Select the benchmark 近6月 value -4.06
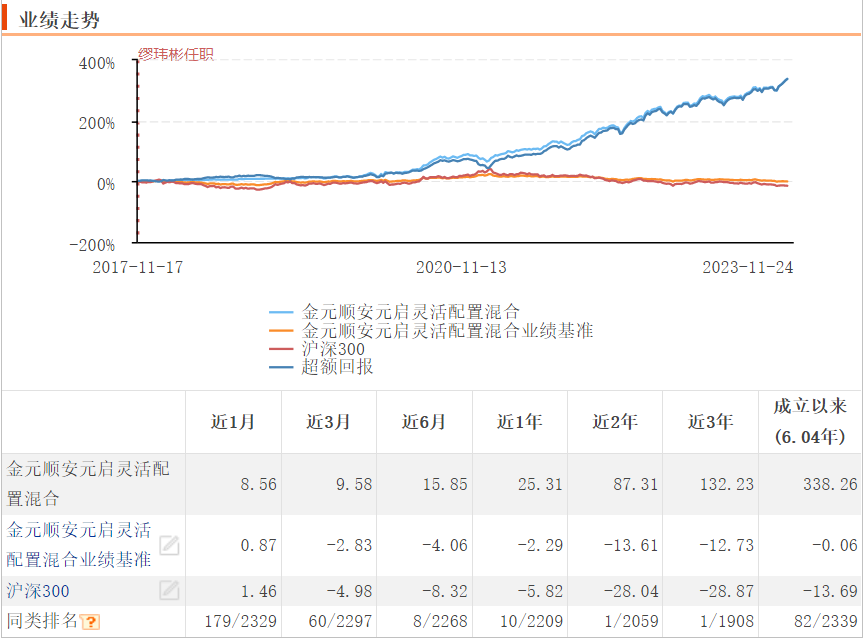Screen dimensions: 864x639 click(x=445, y=545)
